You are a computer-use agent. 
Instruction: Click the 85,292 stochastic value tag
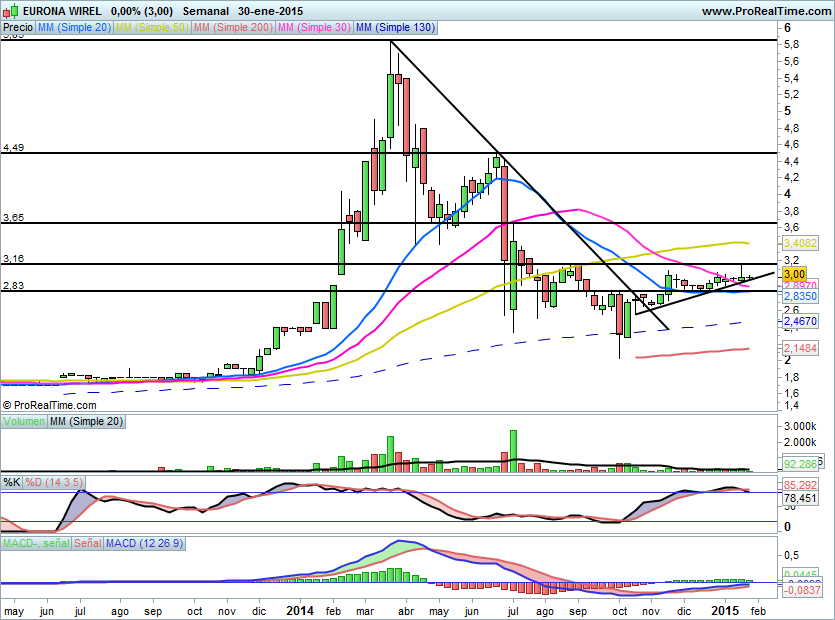click(800, 485)
